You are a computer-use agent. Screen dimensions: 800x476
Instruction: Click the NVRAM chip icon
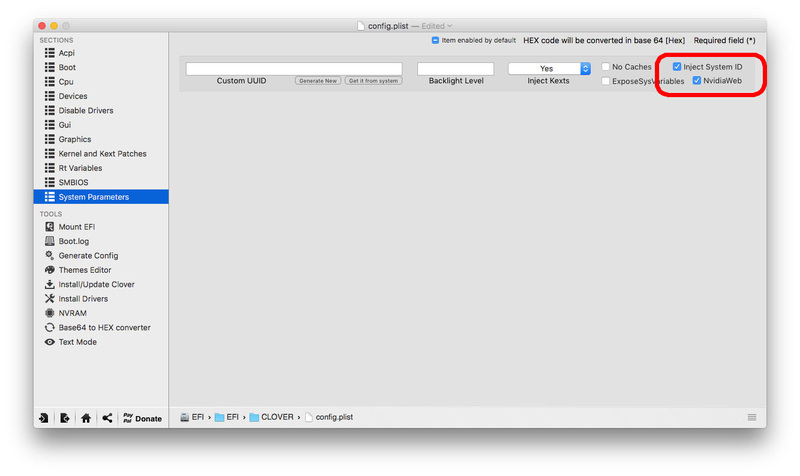pyautogui.click(x=49, y=313)
